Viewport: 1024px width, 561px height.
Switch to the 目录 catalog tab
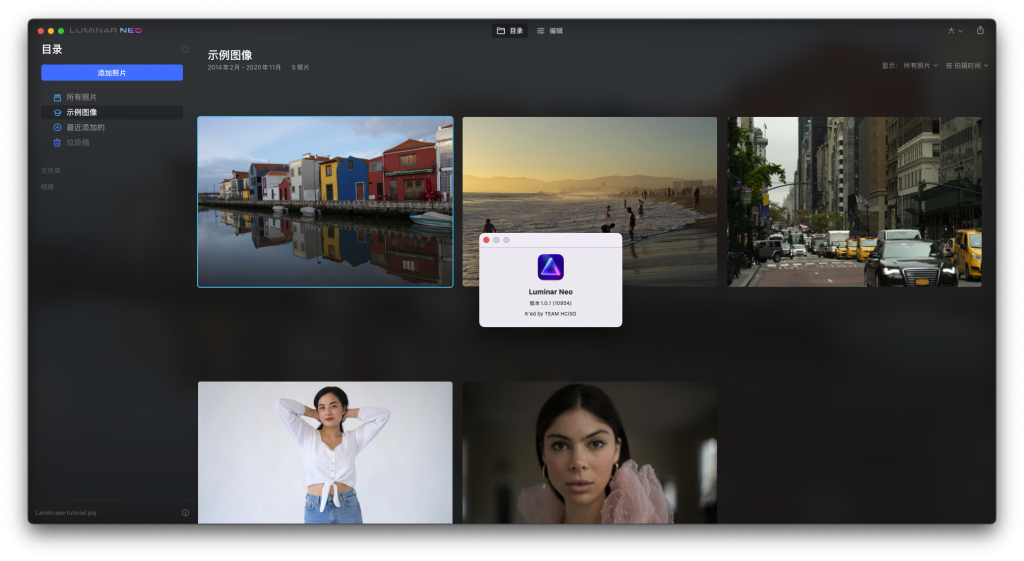[x=510, y=31]
